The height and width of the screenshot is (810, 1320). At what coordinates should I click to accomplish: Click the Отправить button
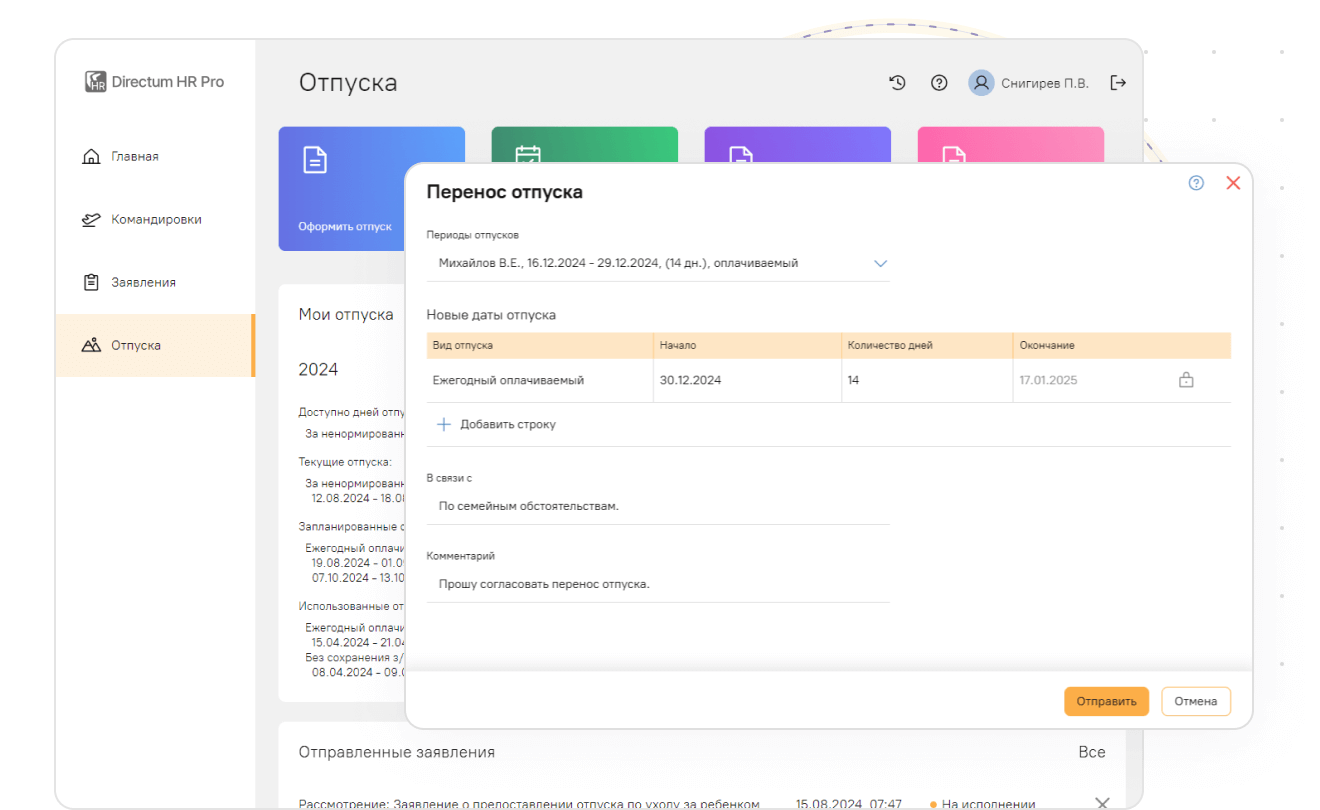pos(1106,701)
